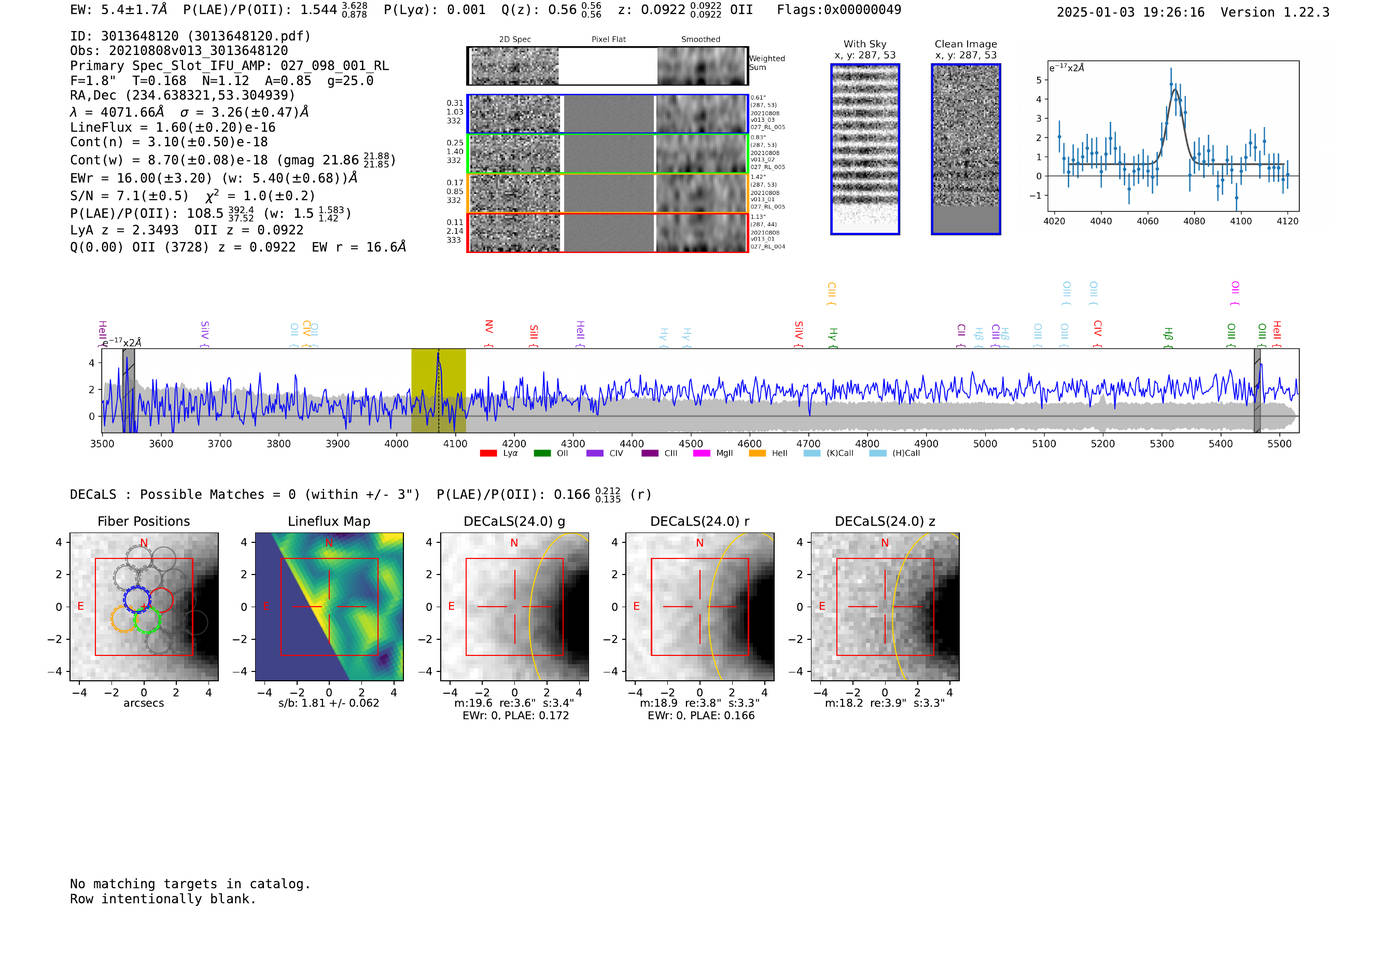Open the blue-bordered fiber 2D Spec cutout
This screenshot has width=1400, height=953.
(515, 114)
